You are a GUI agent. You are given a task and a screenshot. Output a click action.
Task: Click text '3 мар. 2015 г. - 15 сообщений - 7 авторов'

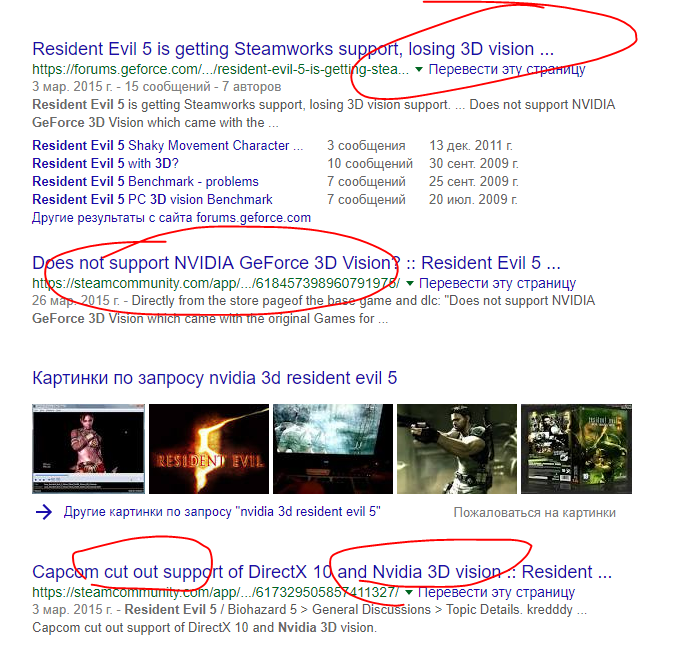pyautogui.click(x=157, y=87)
